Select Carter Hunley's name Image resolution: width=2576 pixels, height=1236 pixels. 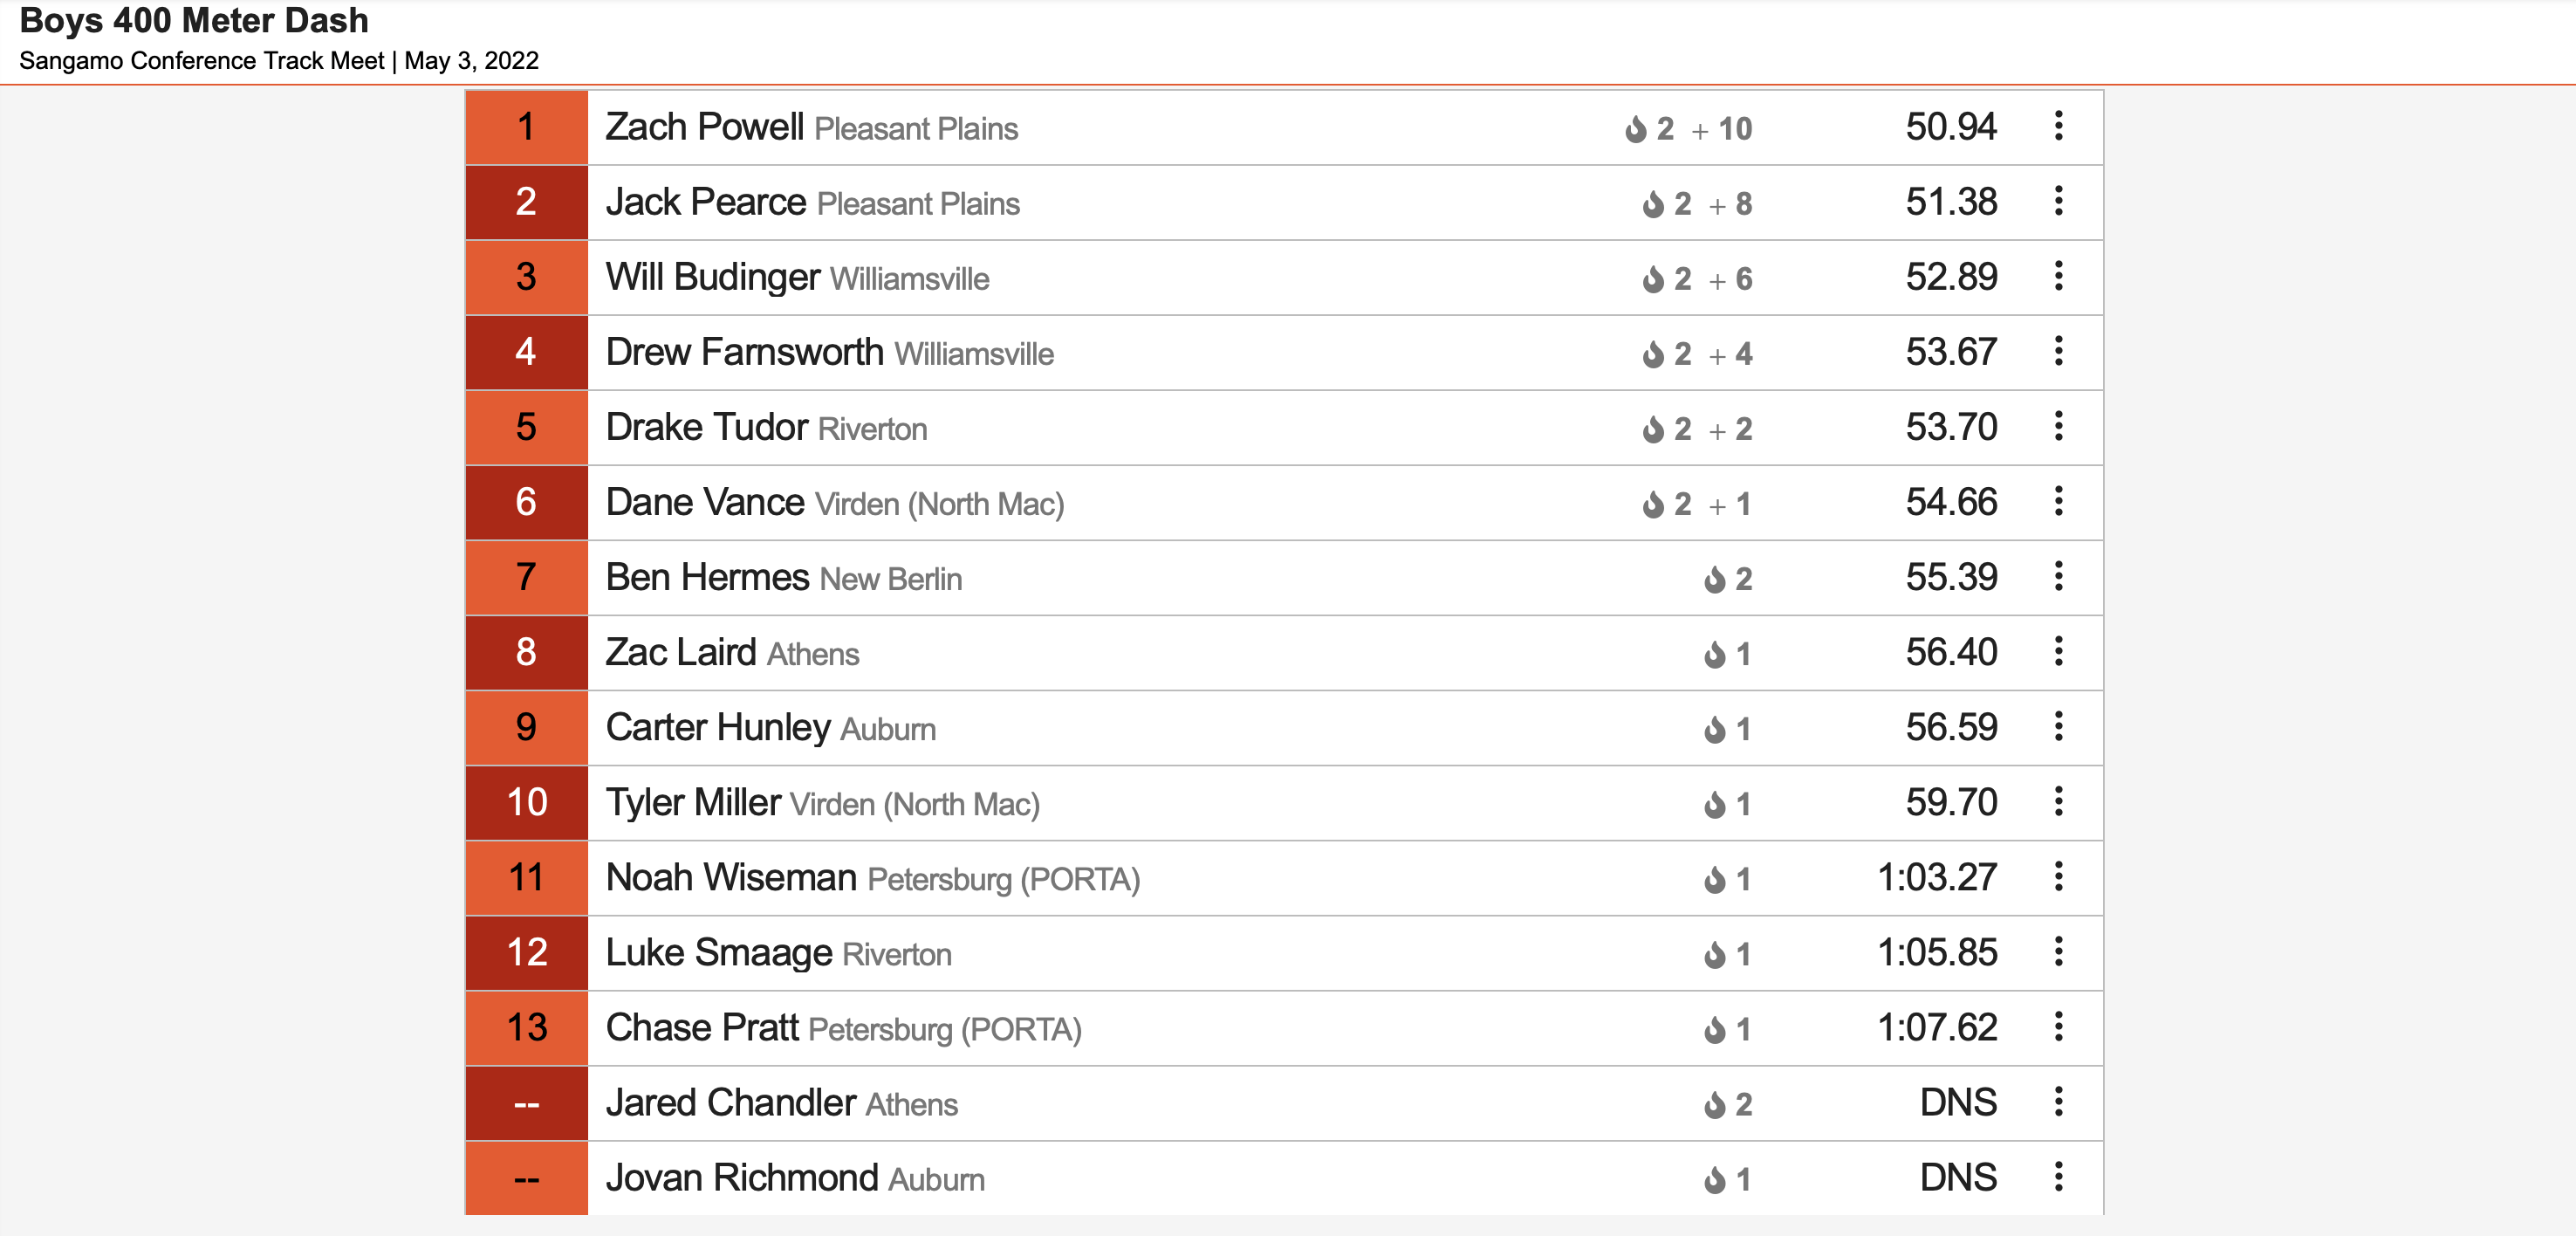[x=718, y=728]
